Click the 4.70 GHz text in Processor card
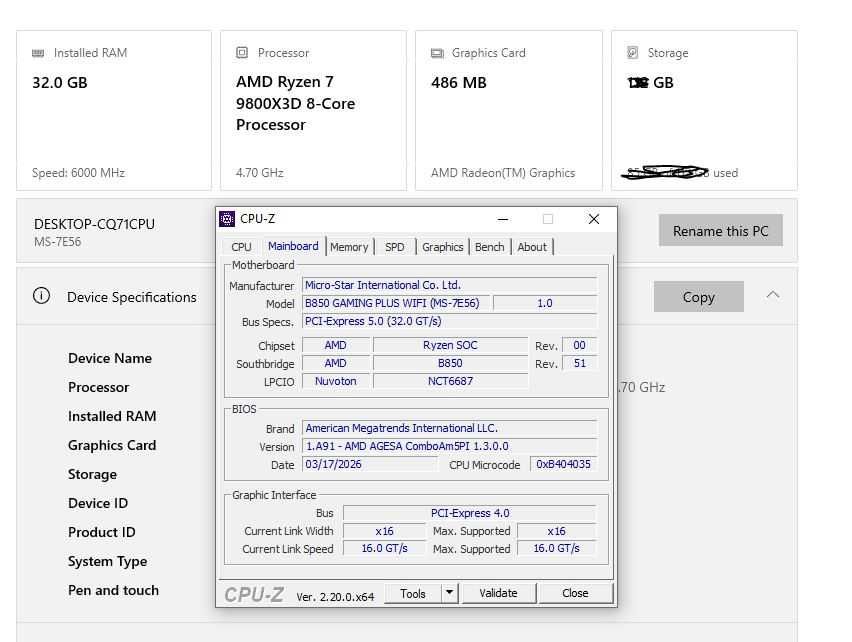The image size is (852, 642). click(260, 173)
